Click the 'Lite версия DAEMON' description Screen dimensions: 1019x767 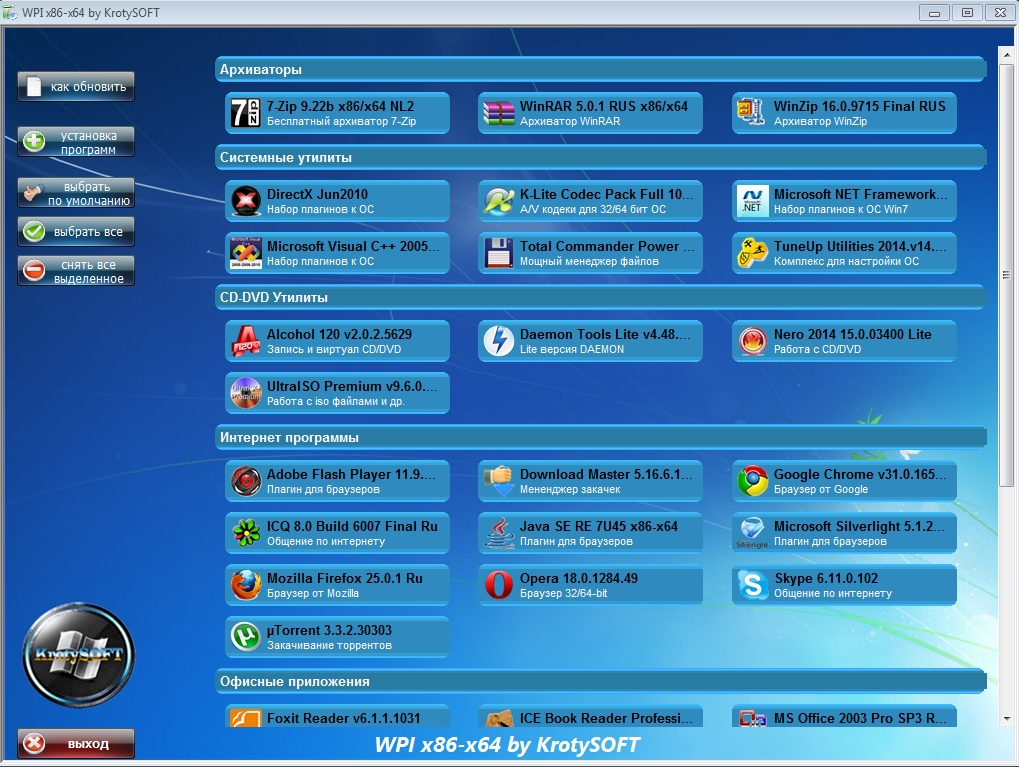point(572,349)
